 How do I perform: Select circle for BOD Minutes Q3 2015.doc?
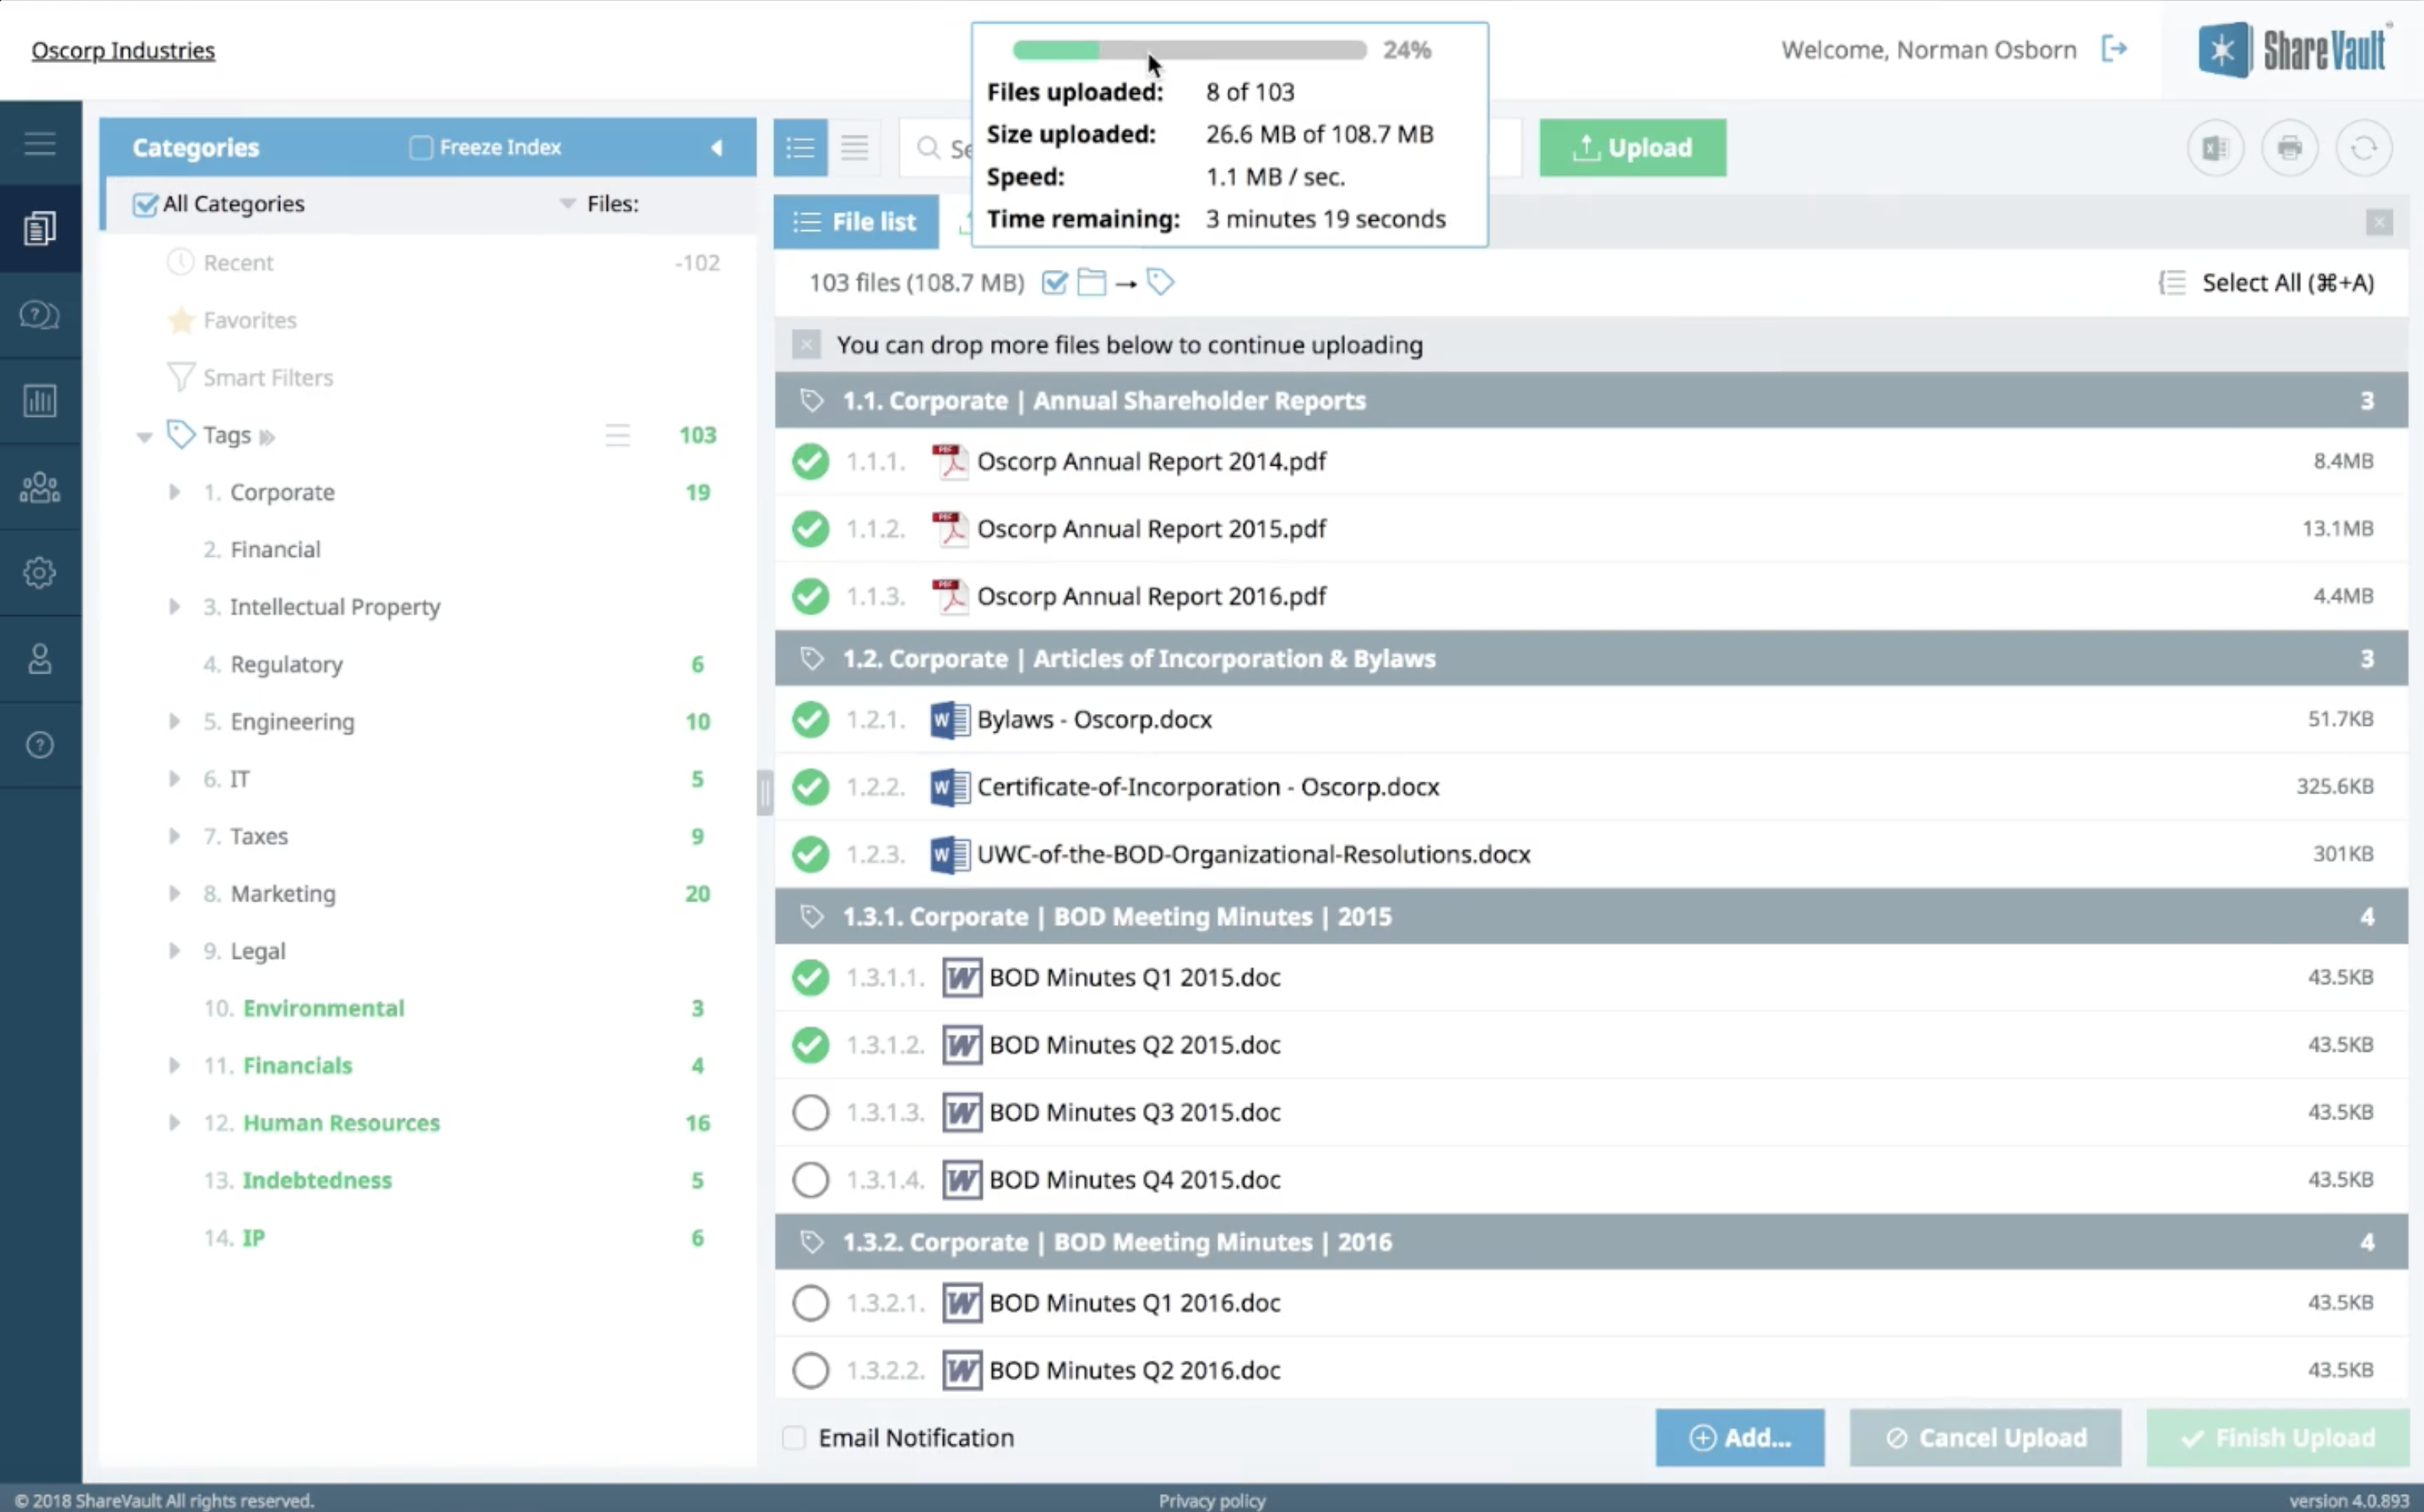click(811, 1112)
